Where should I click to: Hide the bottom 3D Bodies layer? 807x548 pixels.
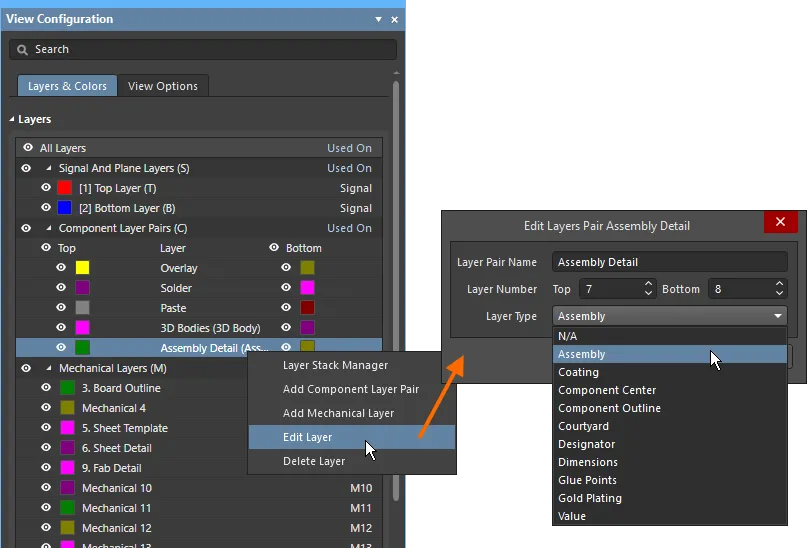(x=286, y=327)
